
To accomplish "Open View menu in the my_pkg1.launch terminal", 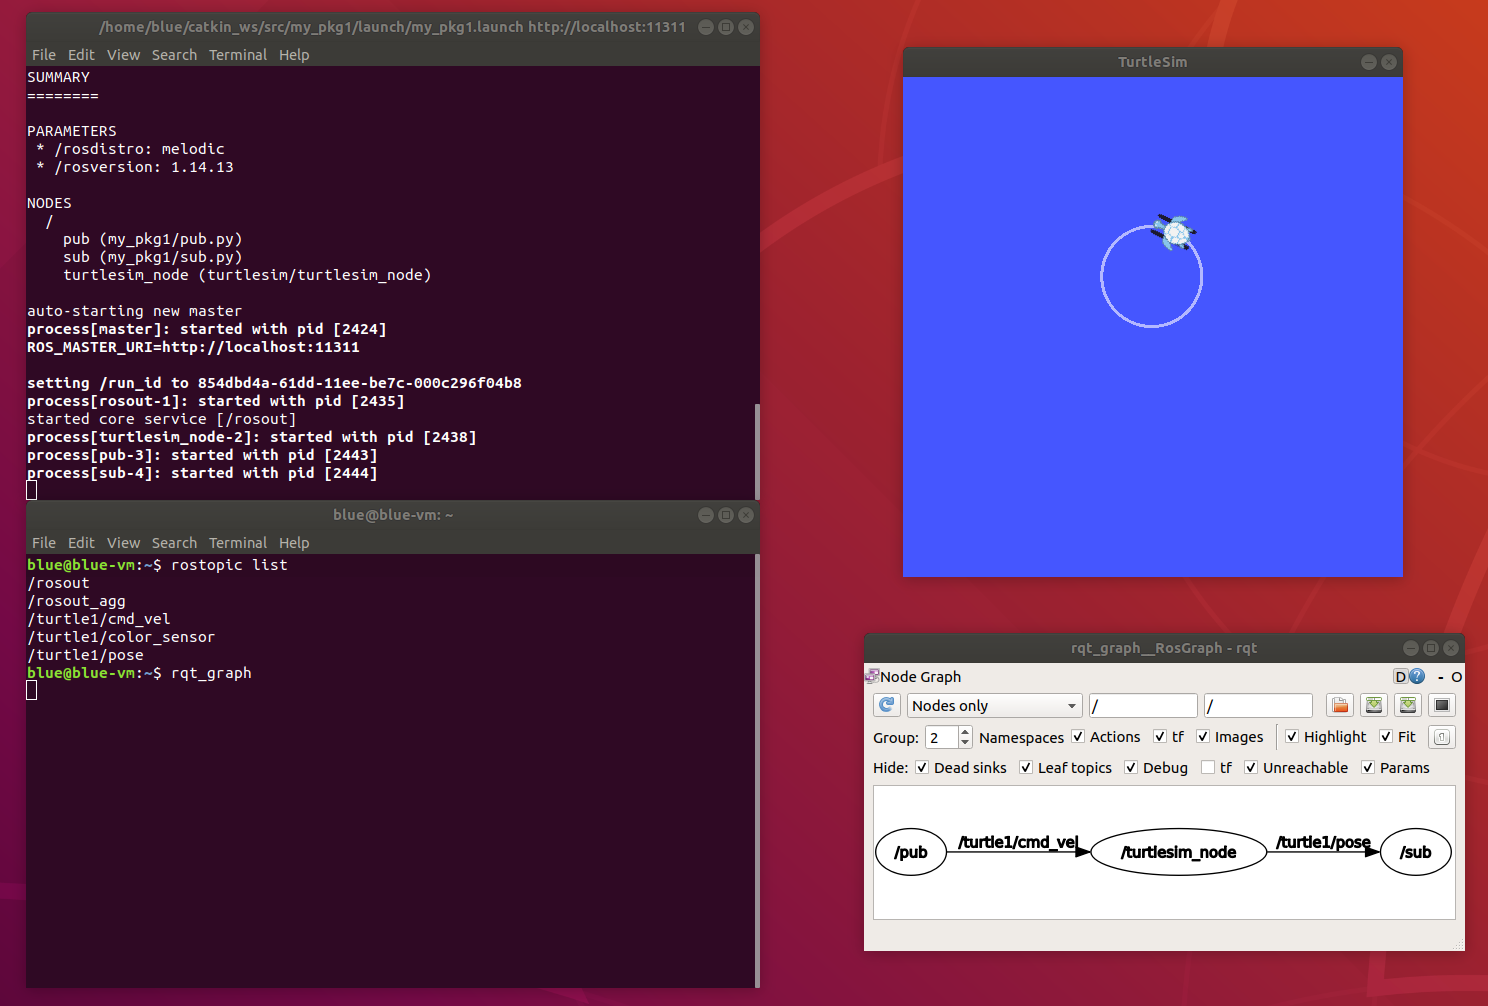I will point(123,55).
